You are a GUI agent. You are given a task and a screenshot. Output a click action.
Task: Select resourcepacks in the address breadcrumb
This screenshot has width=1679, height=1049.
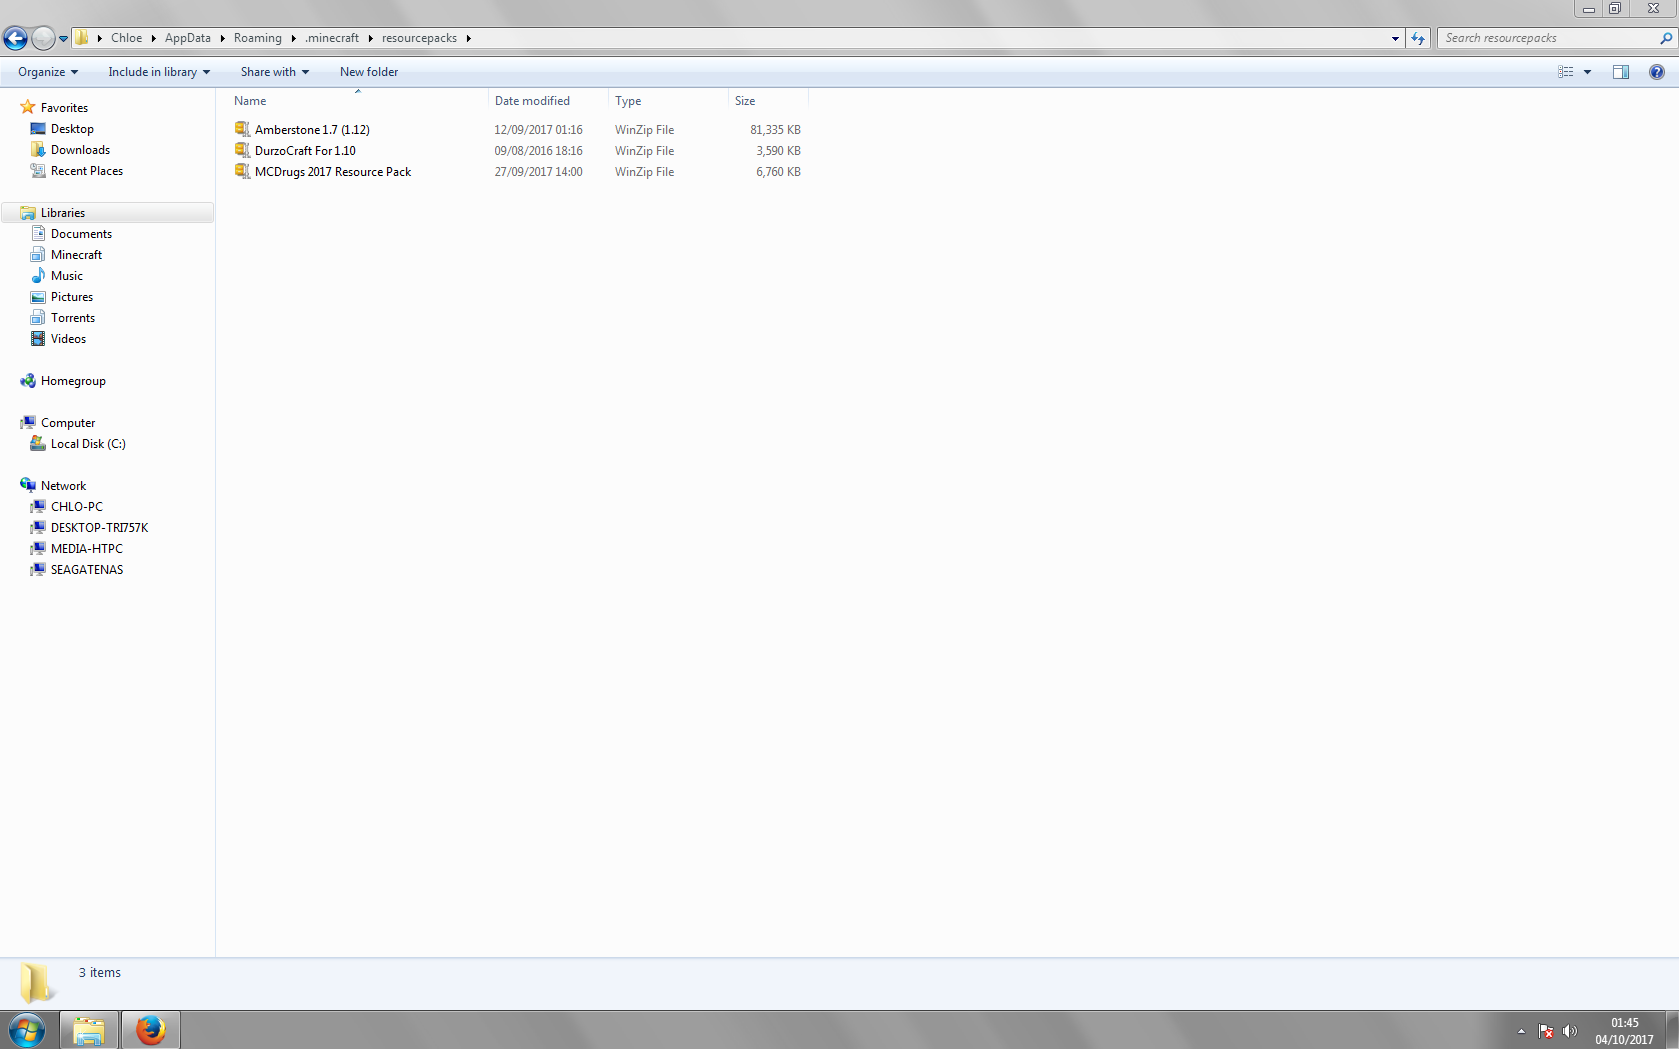419,38
